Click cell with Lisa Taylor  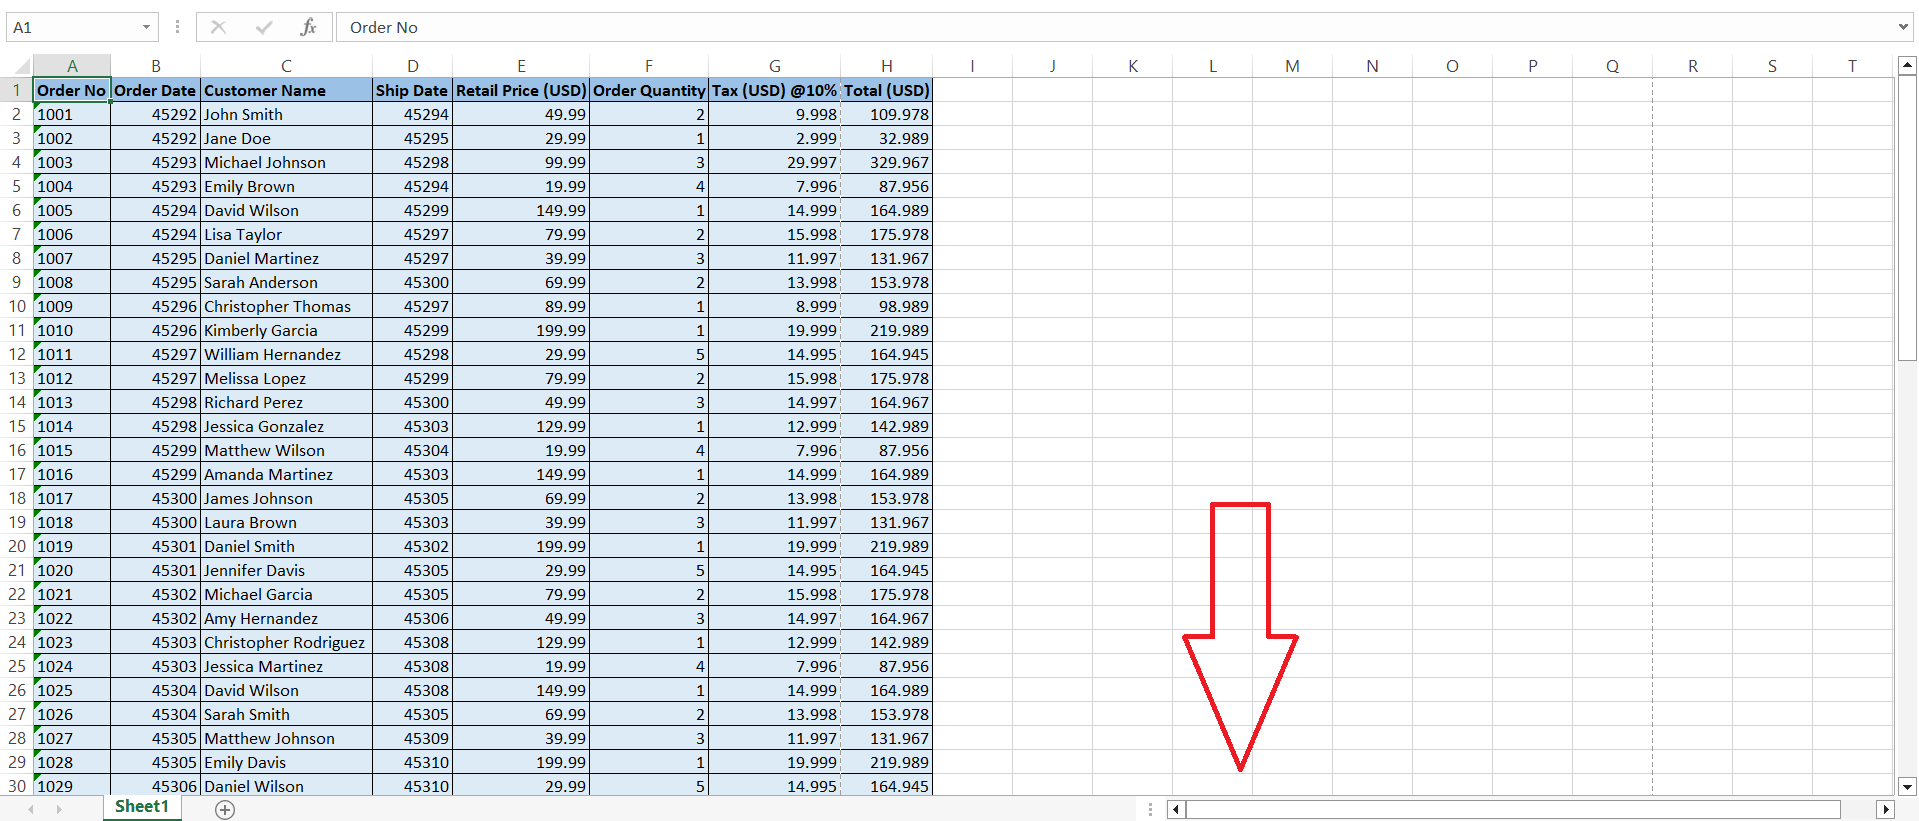click(286, 234)
